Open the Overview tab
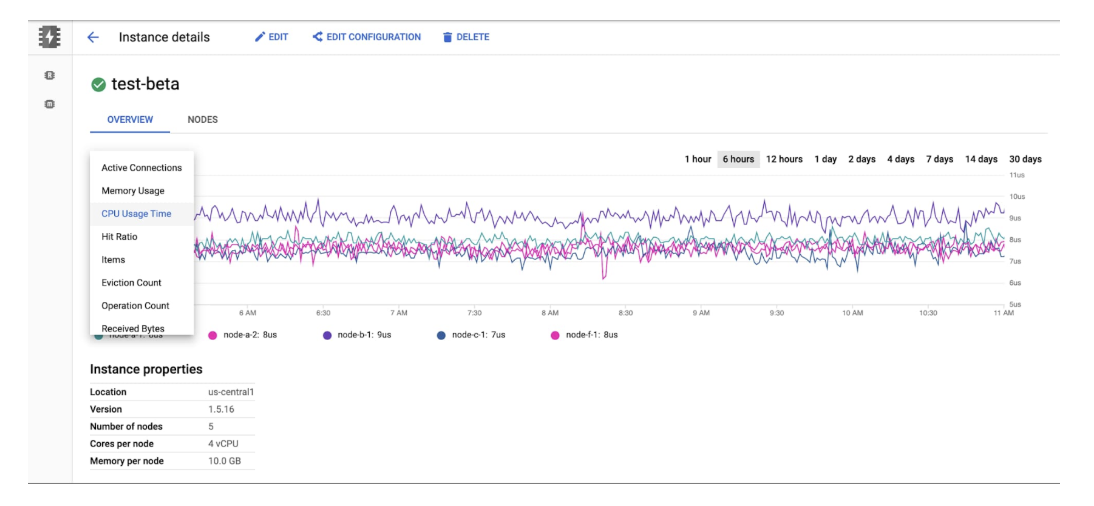This screenshot has height=506, width=1094. (x=130, y=120)
